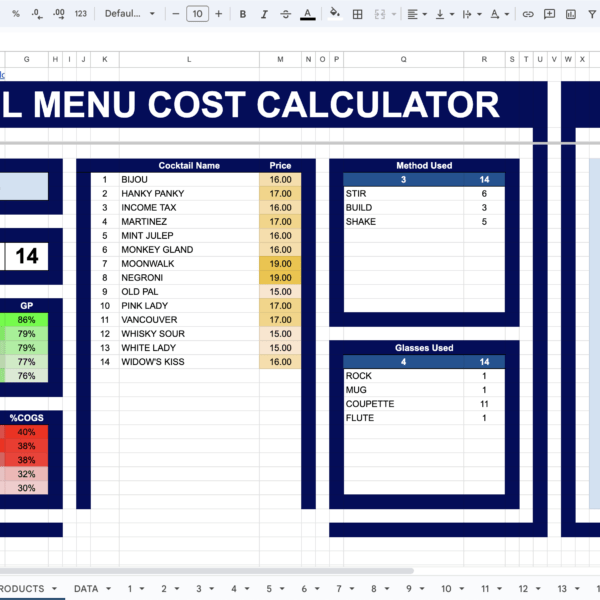Decrease decimal places
This screenshot has width=600, height=600.
(x=37, y=14)
